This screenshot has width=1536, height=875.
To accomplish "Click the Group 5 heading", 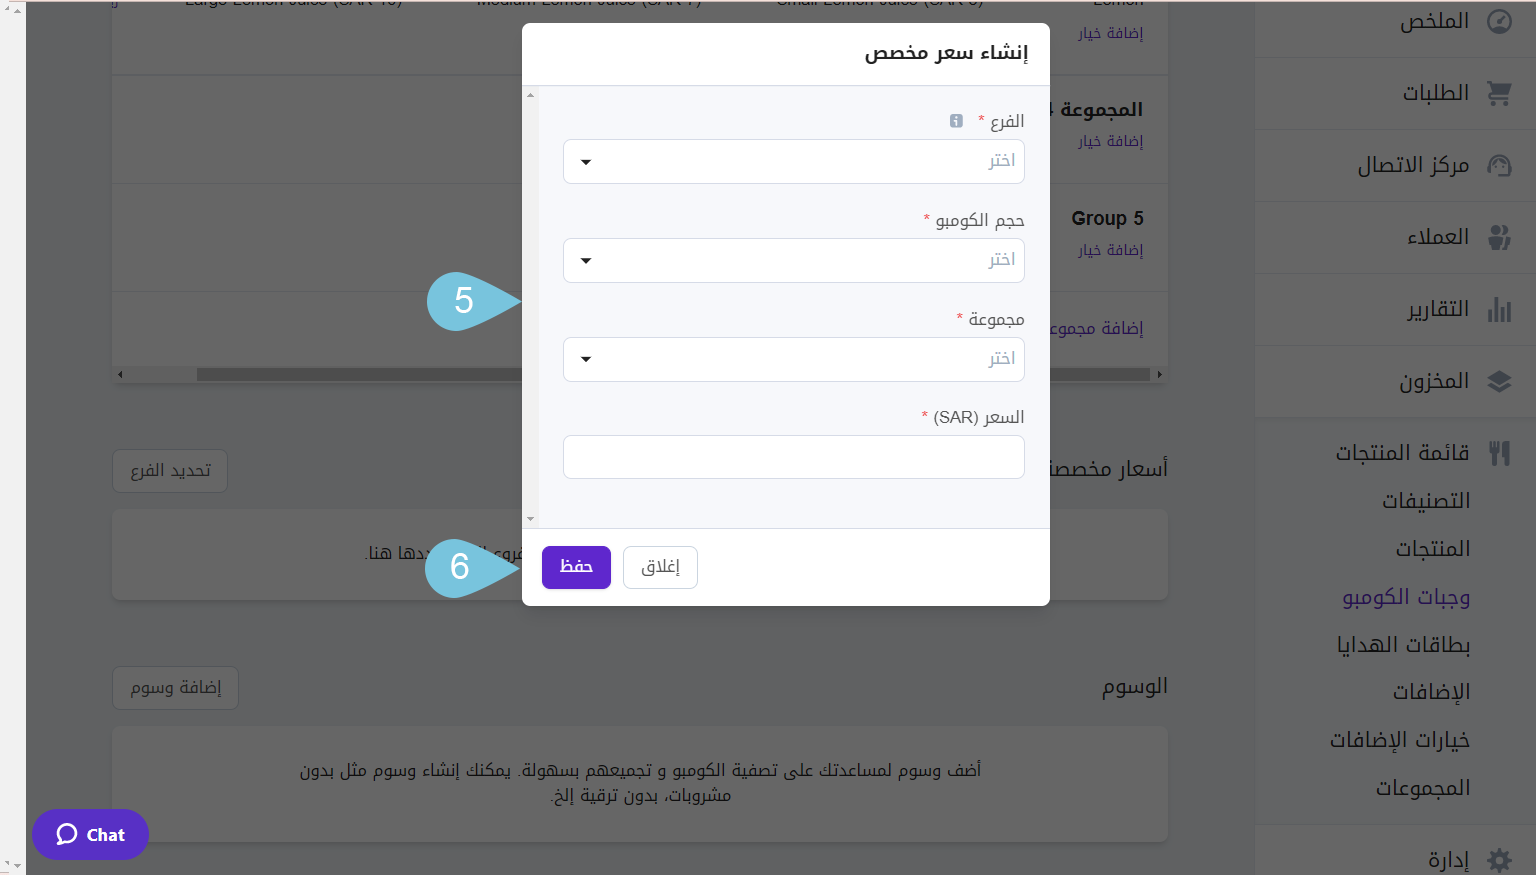I will [1107, 218].
